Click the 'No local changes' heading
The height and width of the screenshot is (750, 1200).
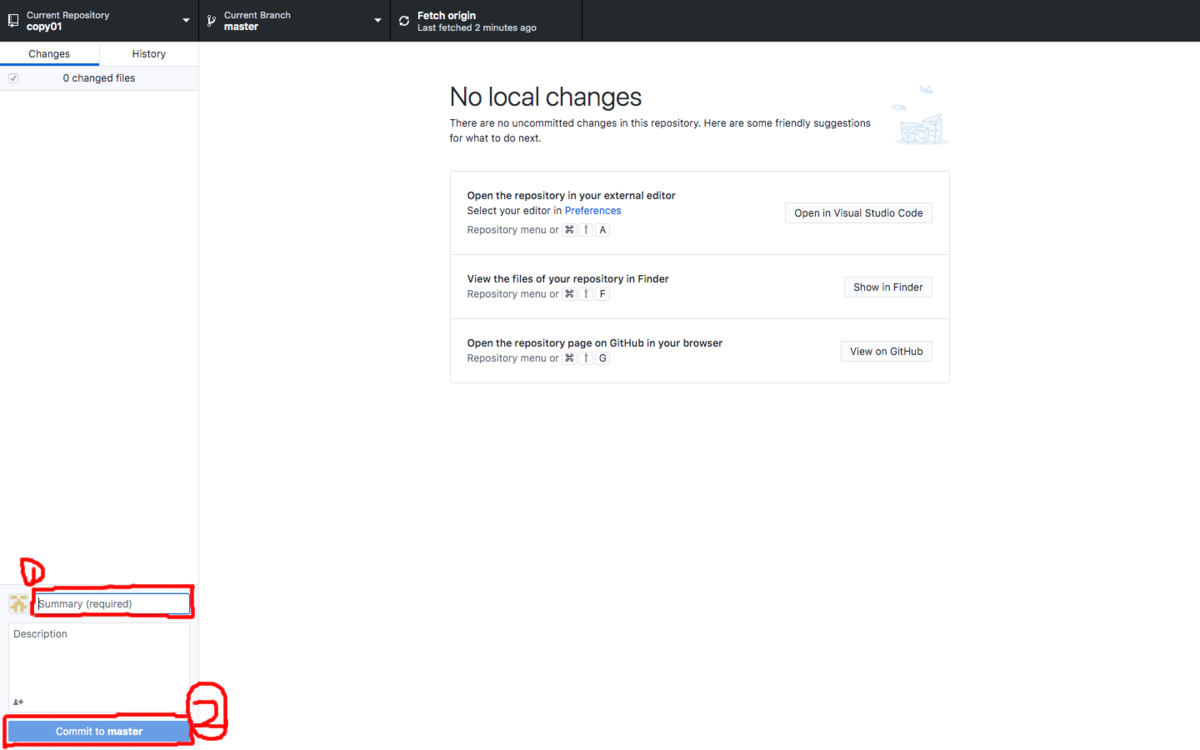(x=546, y=97)
